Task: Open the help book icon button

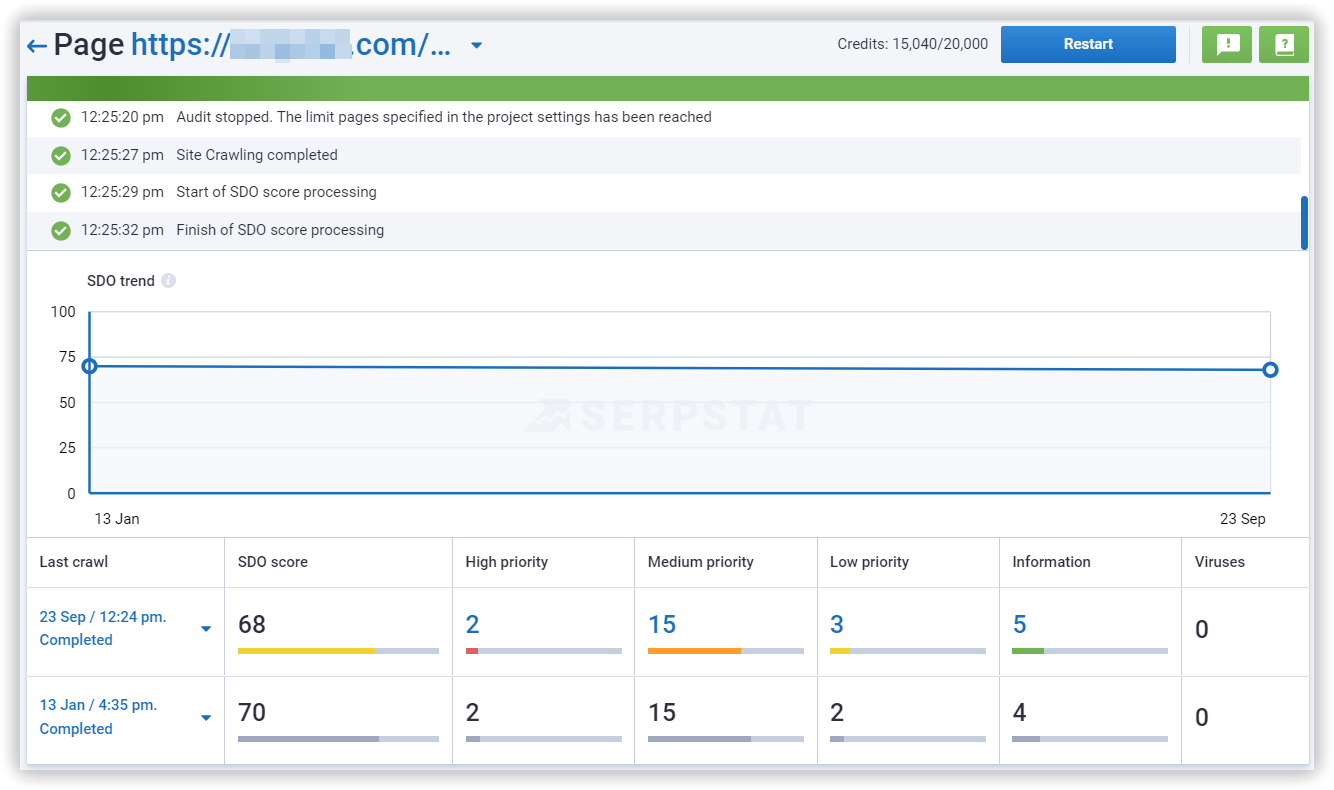Action: (1284, 44)
